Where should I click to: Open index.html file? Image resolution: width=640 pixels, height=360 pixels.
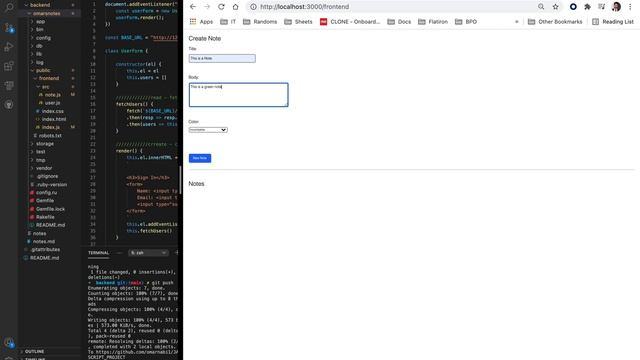[x=51, y=119]
